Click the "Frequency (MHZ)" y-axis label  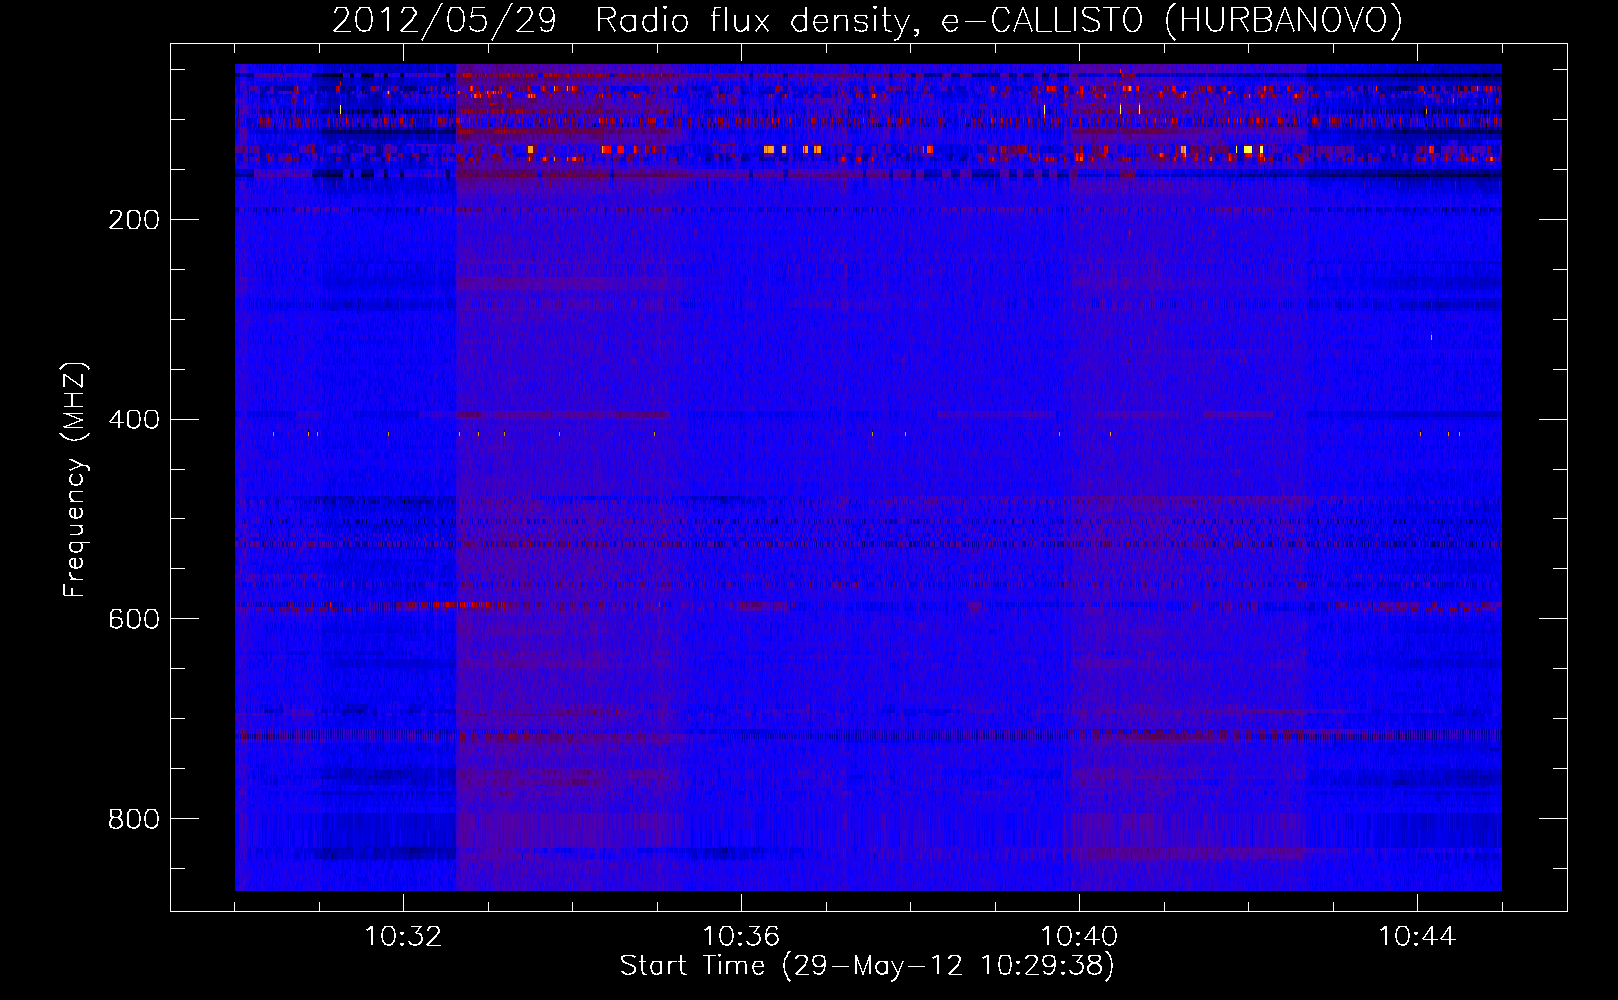(x=75, y=480)
